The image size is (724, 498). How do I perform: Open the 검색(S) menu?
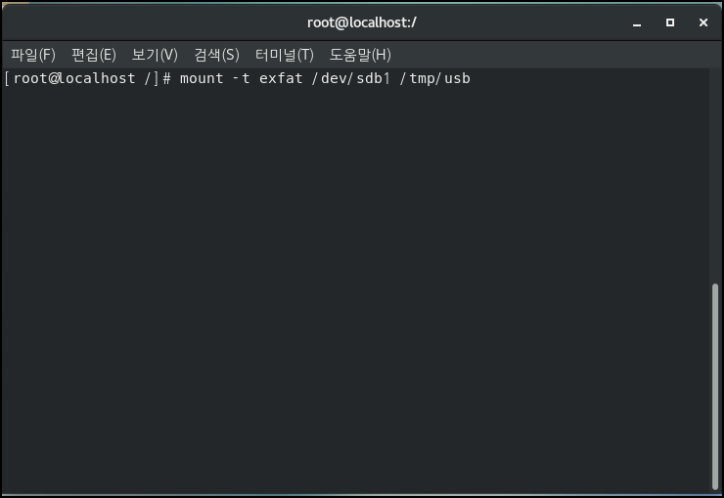coord(217,55)
